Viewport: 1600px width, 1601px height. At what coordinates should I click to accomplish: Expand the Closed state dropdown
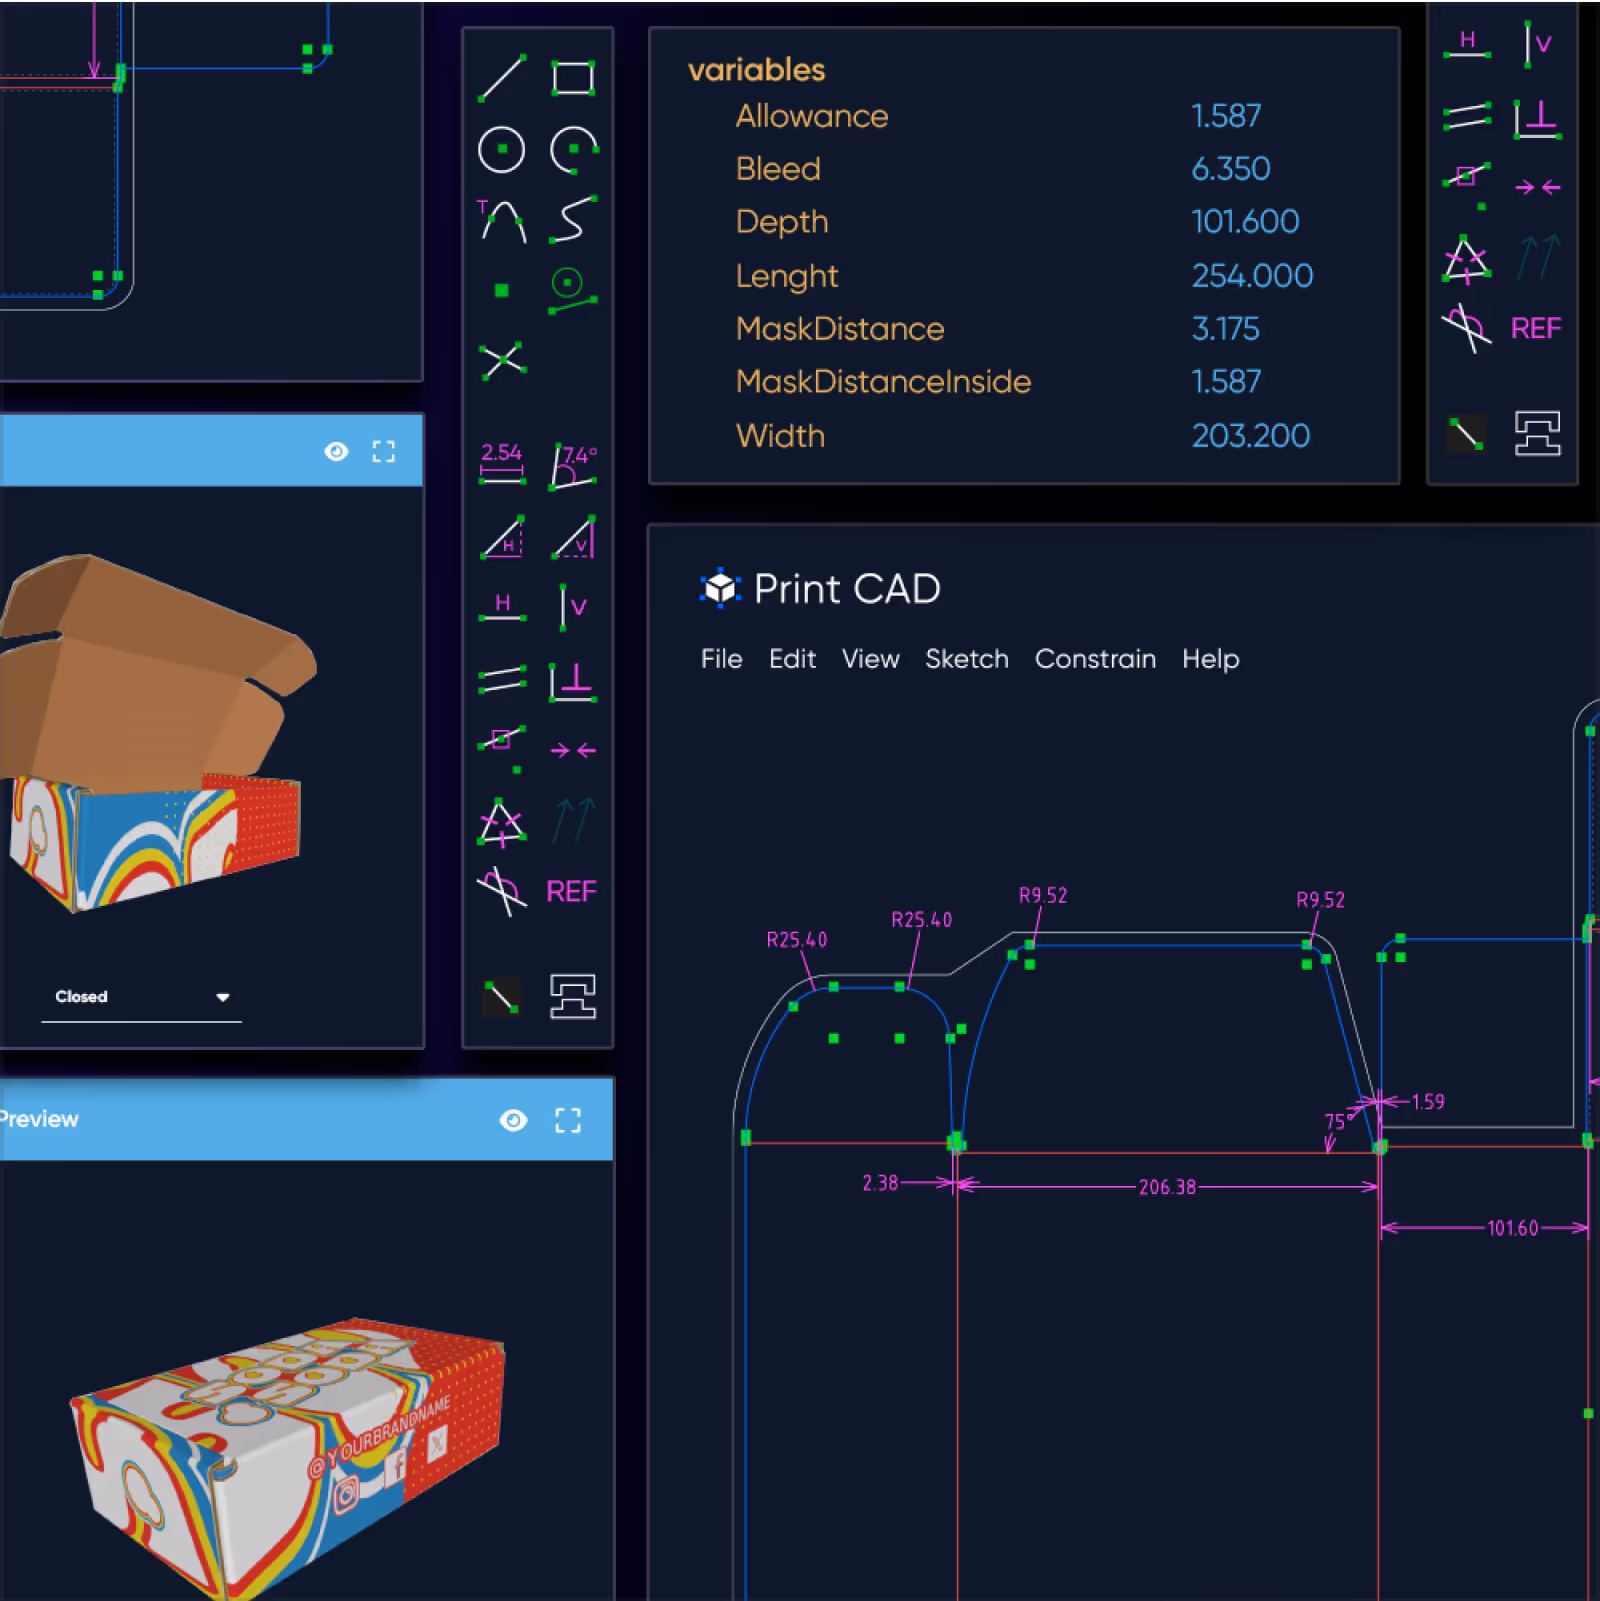(222, 996)
